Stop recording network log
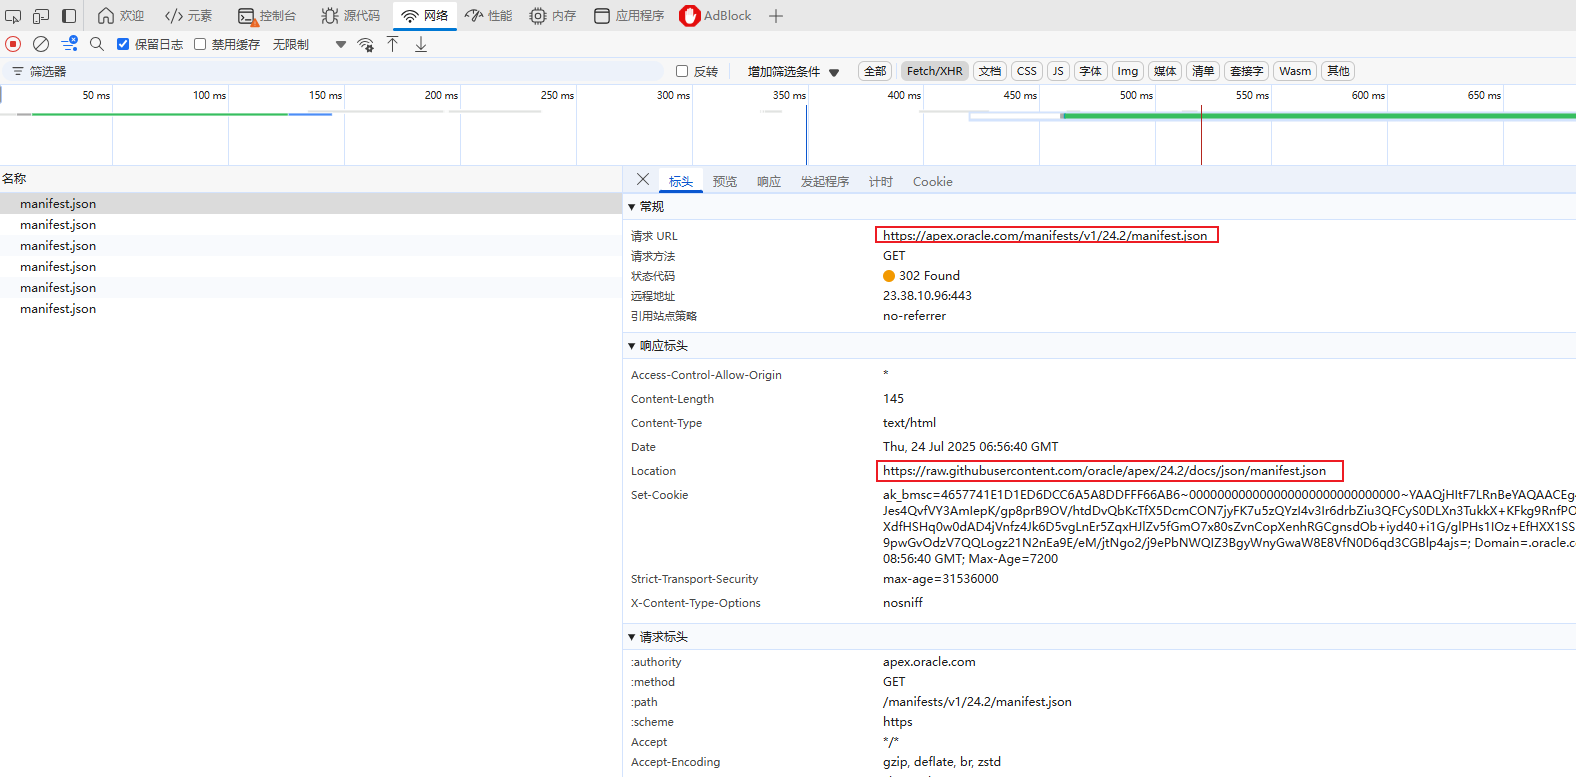Screen dimensions: 1576x777 click(x=13, y=44)
